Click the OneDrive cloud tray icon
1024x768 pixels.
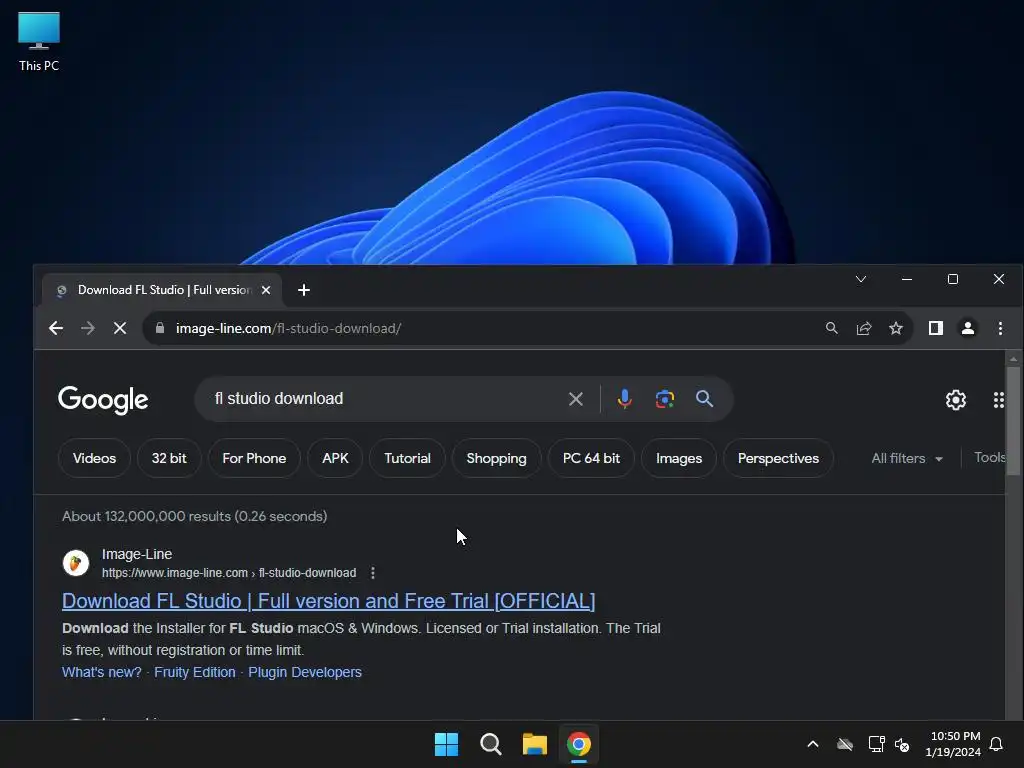tap(845, 744)
